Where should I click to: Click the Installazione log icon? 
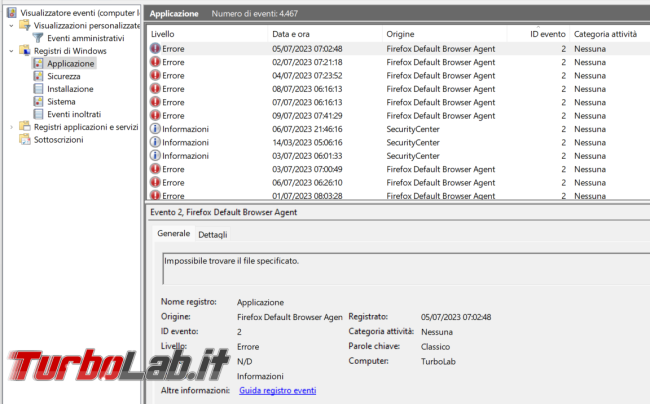(38, 89)
